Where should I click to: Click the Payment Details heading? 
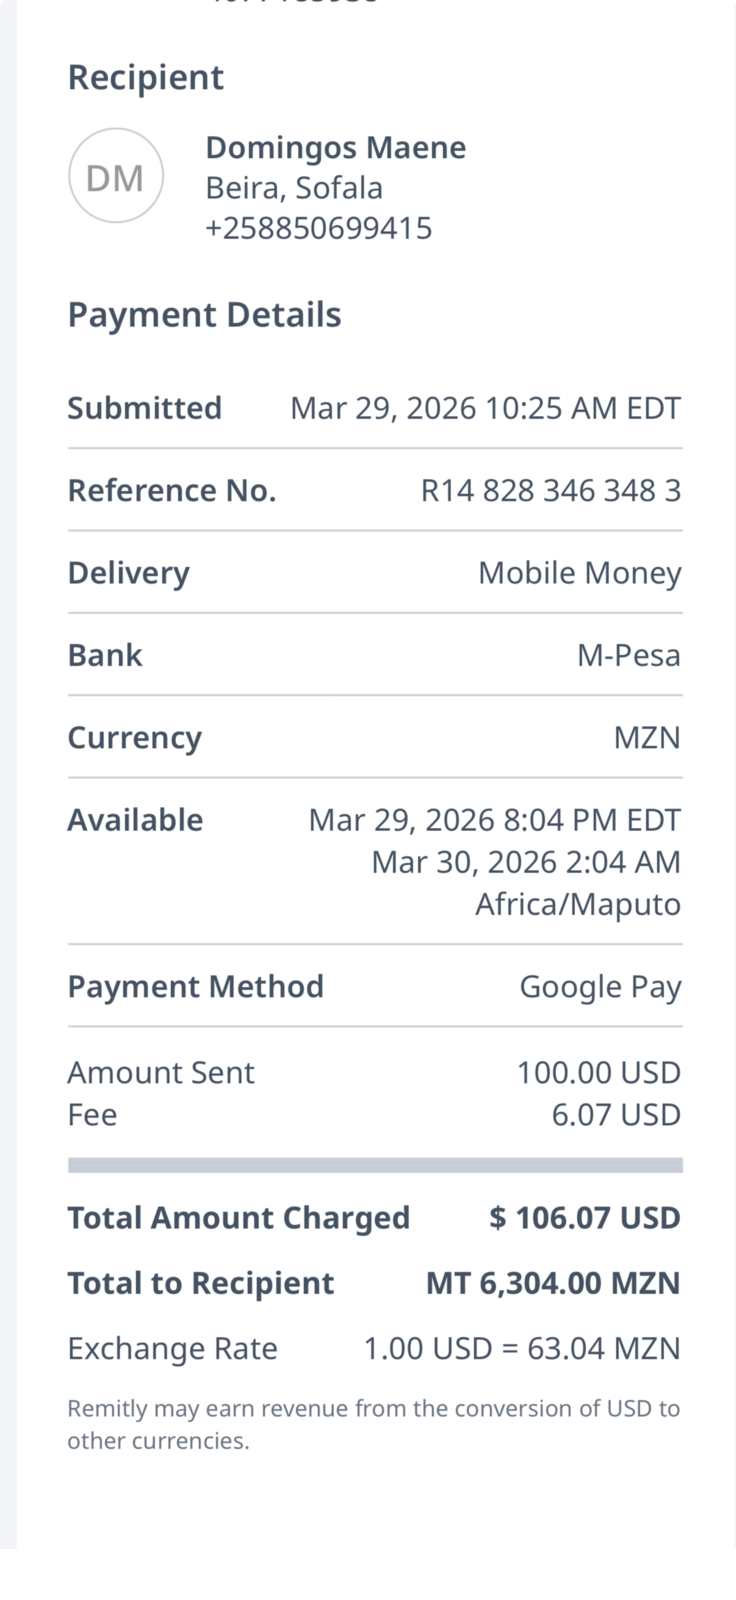tap(204, 315)
